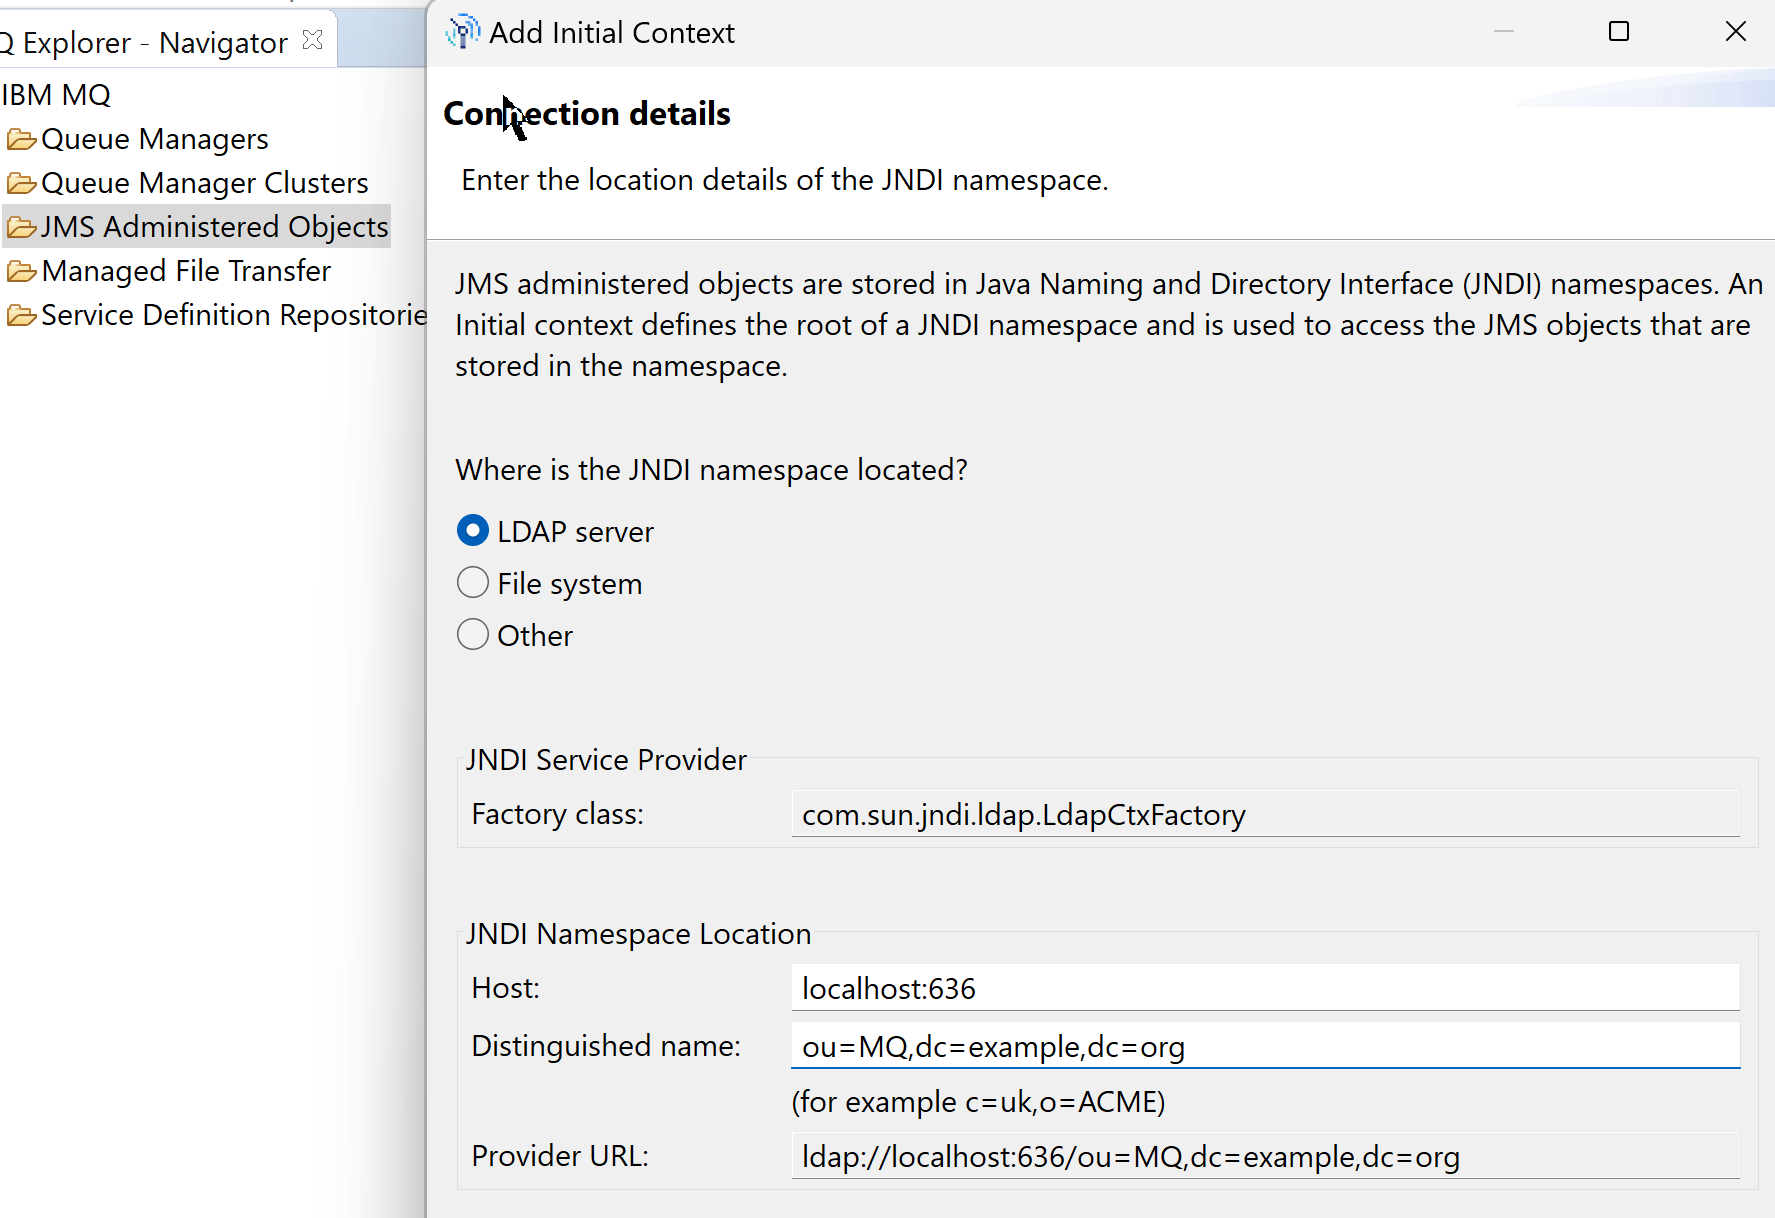The image size is (1775, 1218).
Task: Click the Queue Manager Clusters folder icon
Action: [21, 183]
